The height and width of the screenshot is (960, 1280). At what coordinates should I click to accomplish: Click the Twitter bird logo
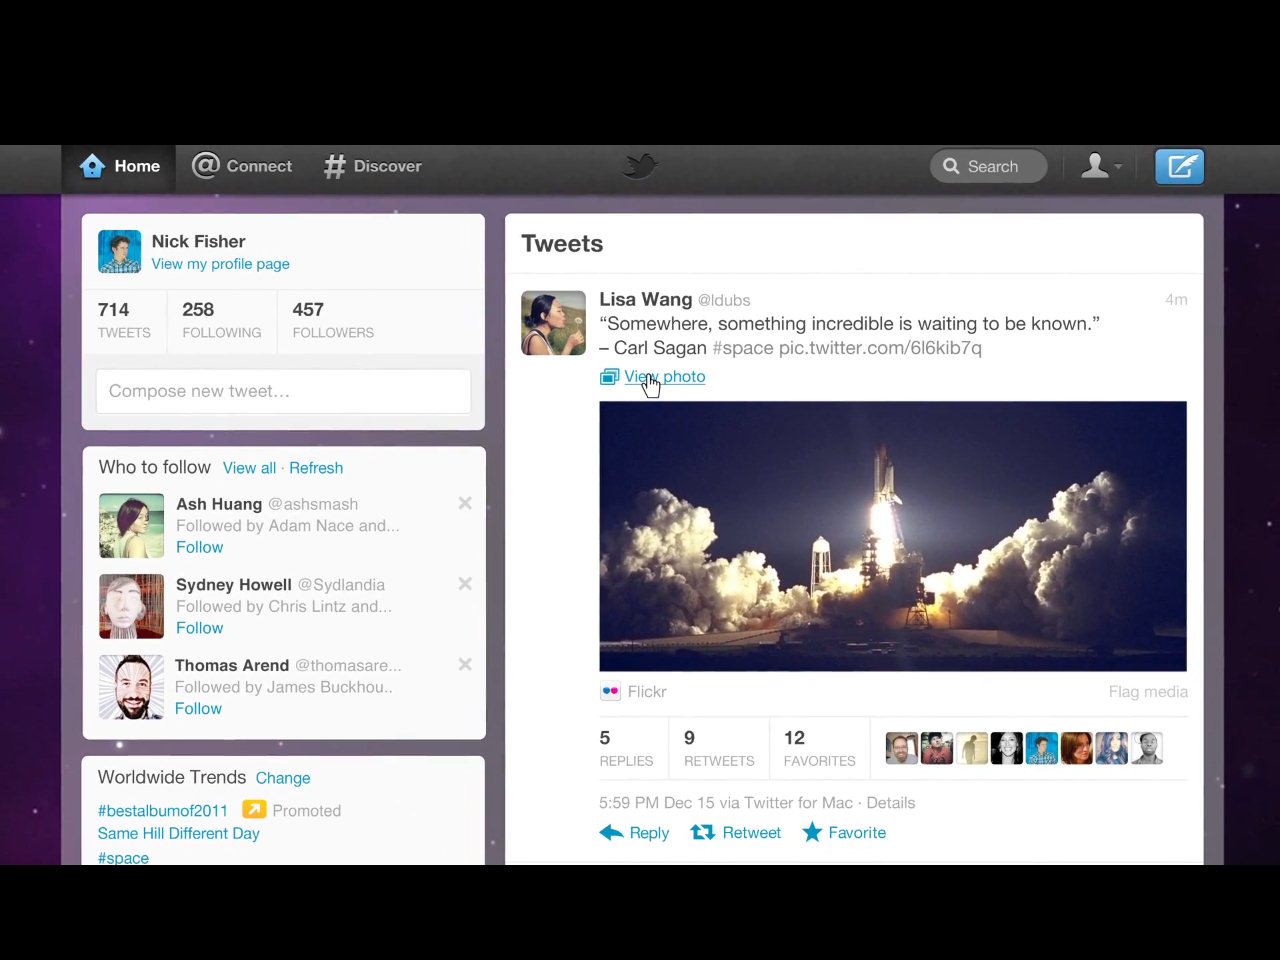640,165
